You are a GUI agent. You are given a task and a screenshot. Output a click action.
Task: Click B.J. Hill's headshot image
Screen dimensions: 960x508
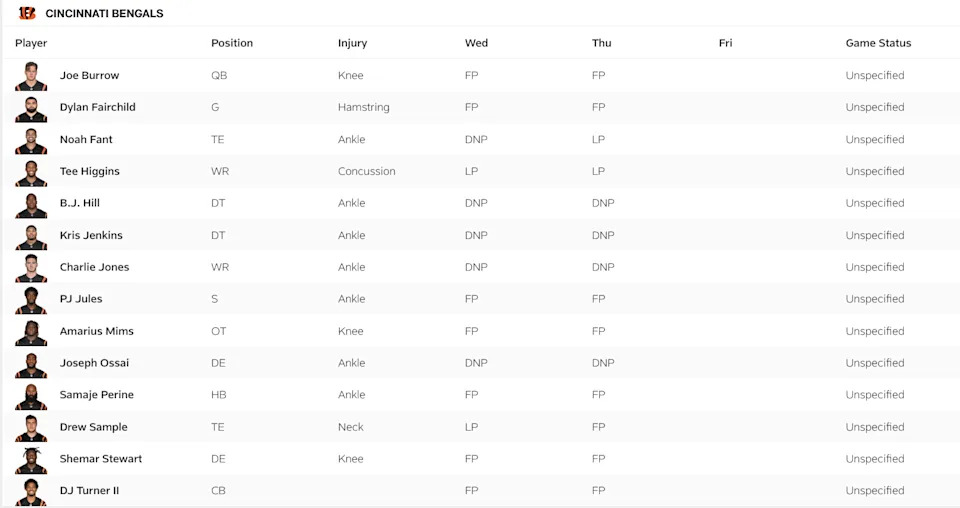click(31, 204)
